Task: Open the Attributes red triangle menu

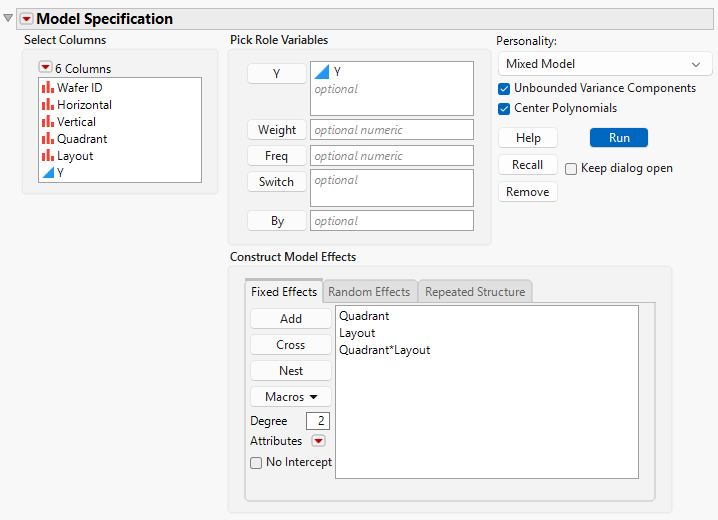Action: click(318, 441)
